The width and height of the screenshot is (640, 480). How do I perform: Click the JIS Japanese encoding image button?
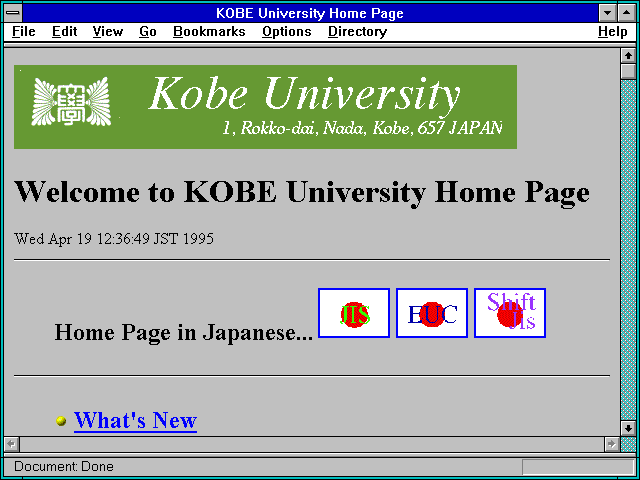pyautogui.click(x=354, y=313)
